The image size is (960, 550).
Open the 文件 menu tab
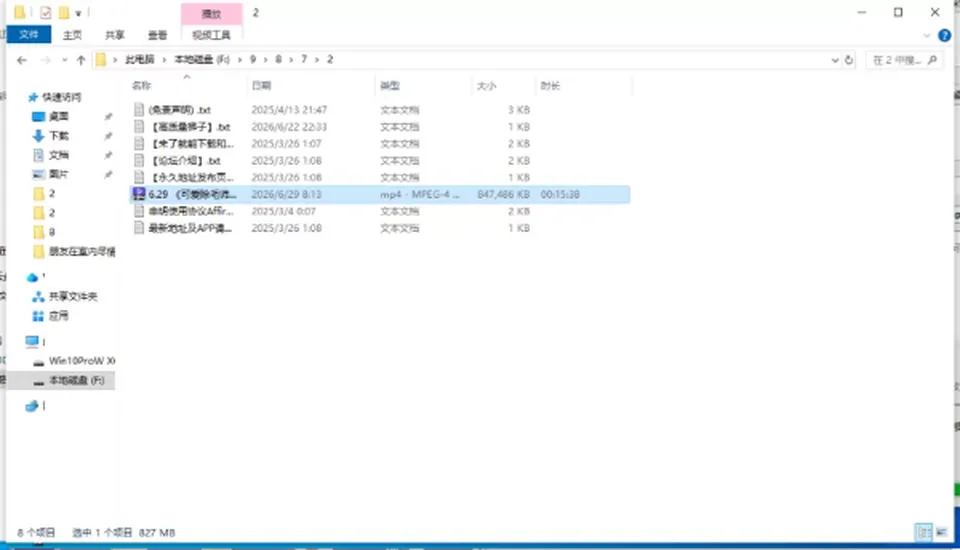click(29, 35)
